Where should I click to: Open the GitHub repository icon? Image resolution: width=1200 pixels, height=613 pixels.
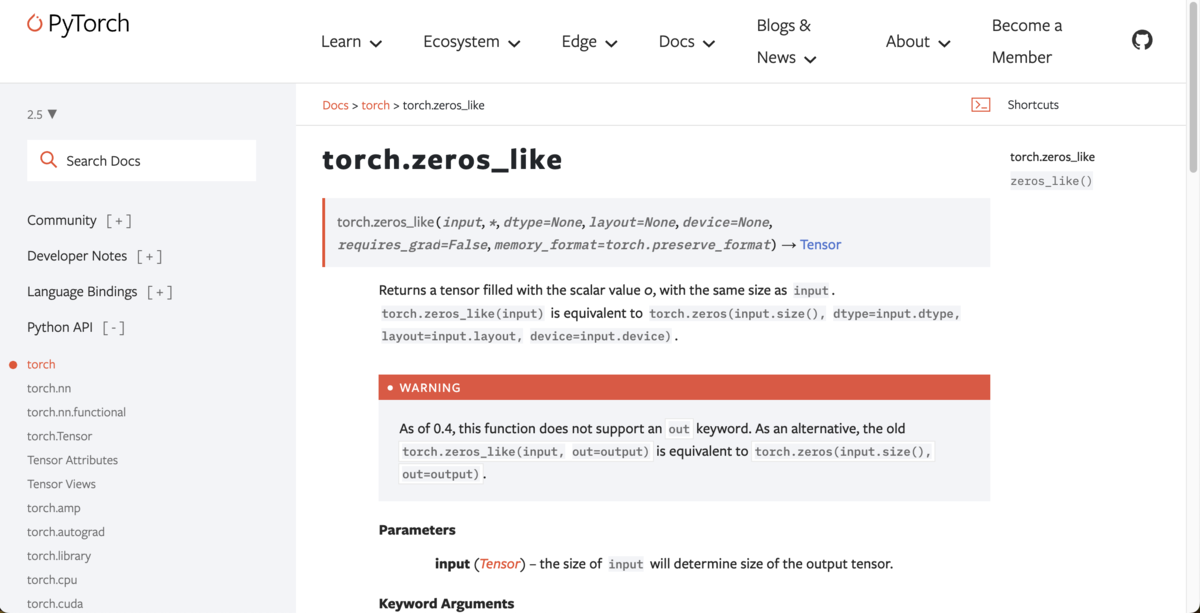pos(1142,39)
